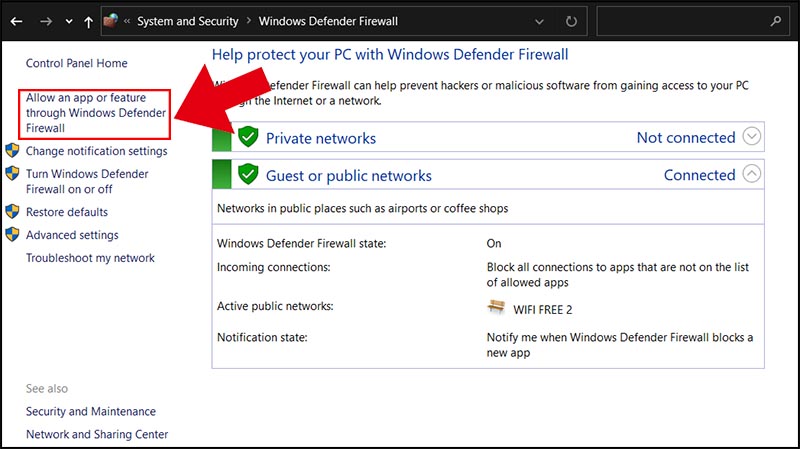Click the Back navigation arrow
800x449 pixels.
tap(16, 21)
